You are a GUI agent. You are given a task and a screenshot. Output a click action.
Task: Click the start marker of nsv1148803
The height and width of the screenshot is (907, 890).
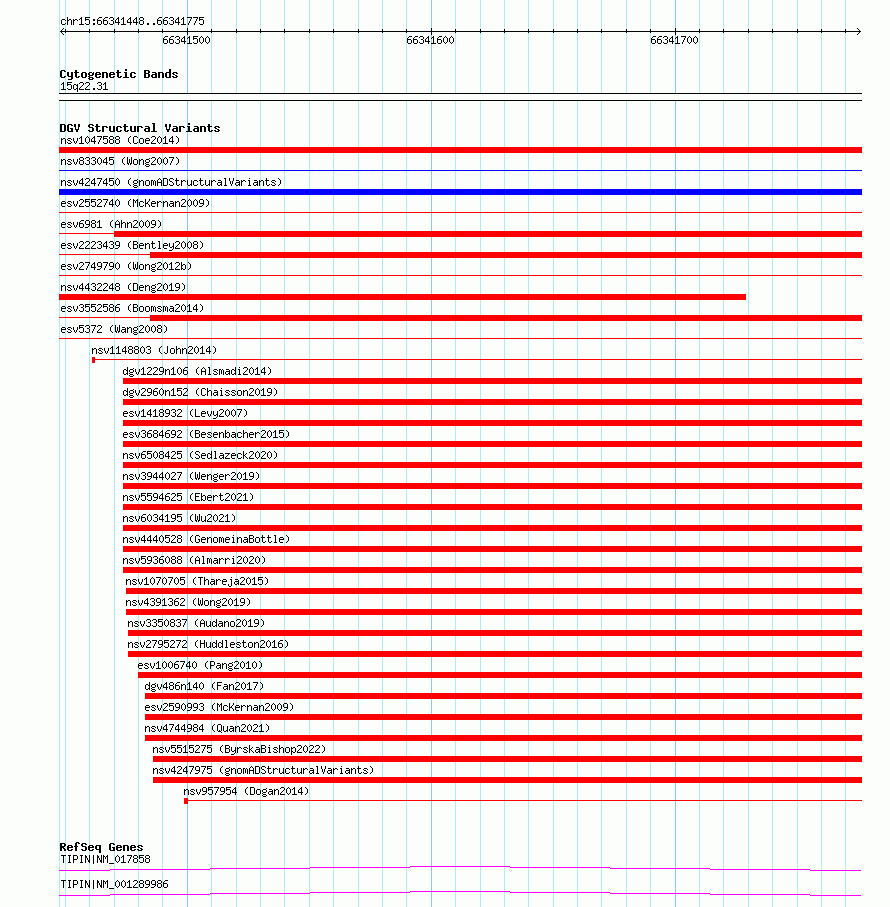(x=94, y=360)
